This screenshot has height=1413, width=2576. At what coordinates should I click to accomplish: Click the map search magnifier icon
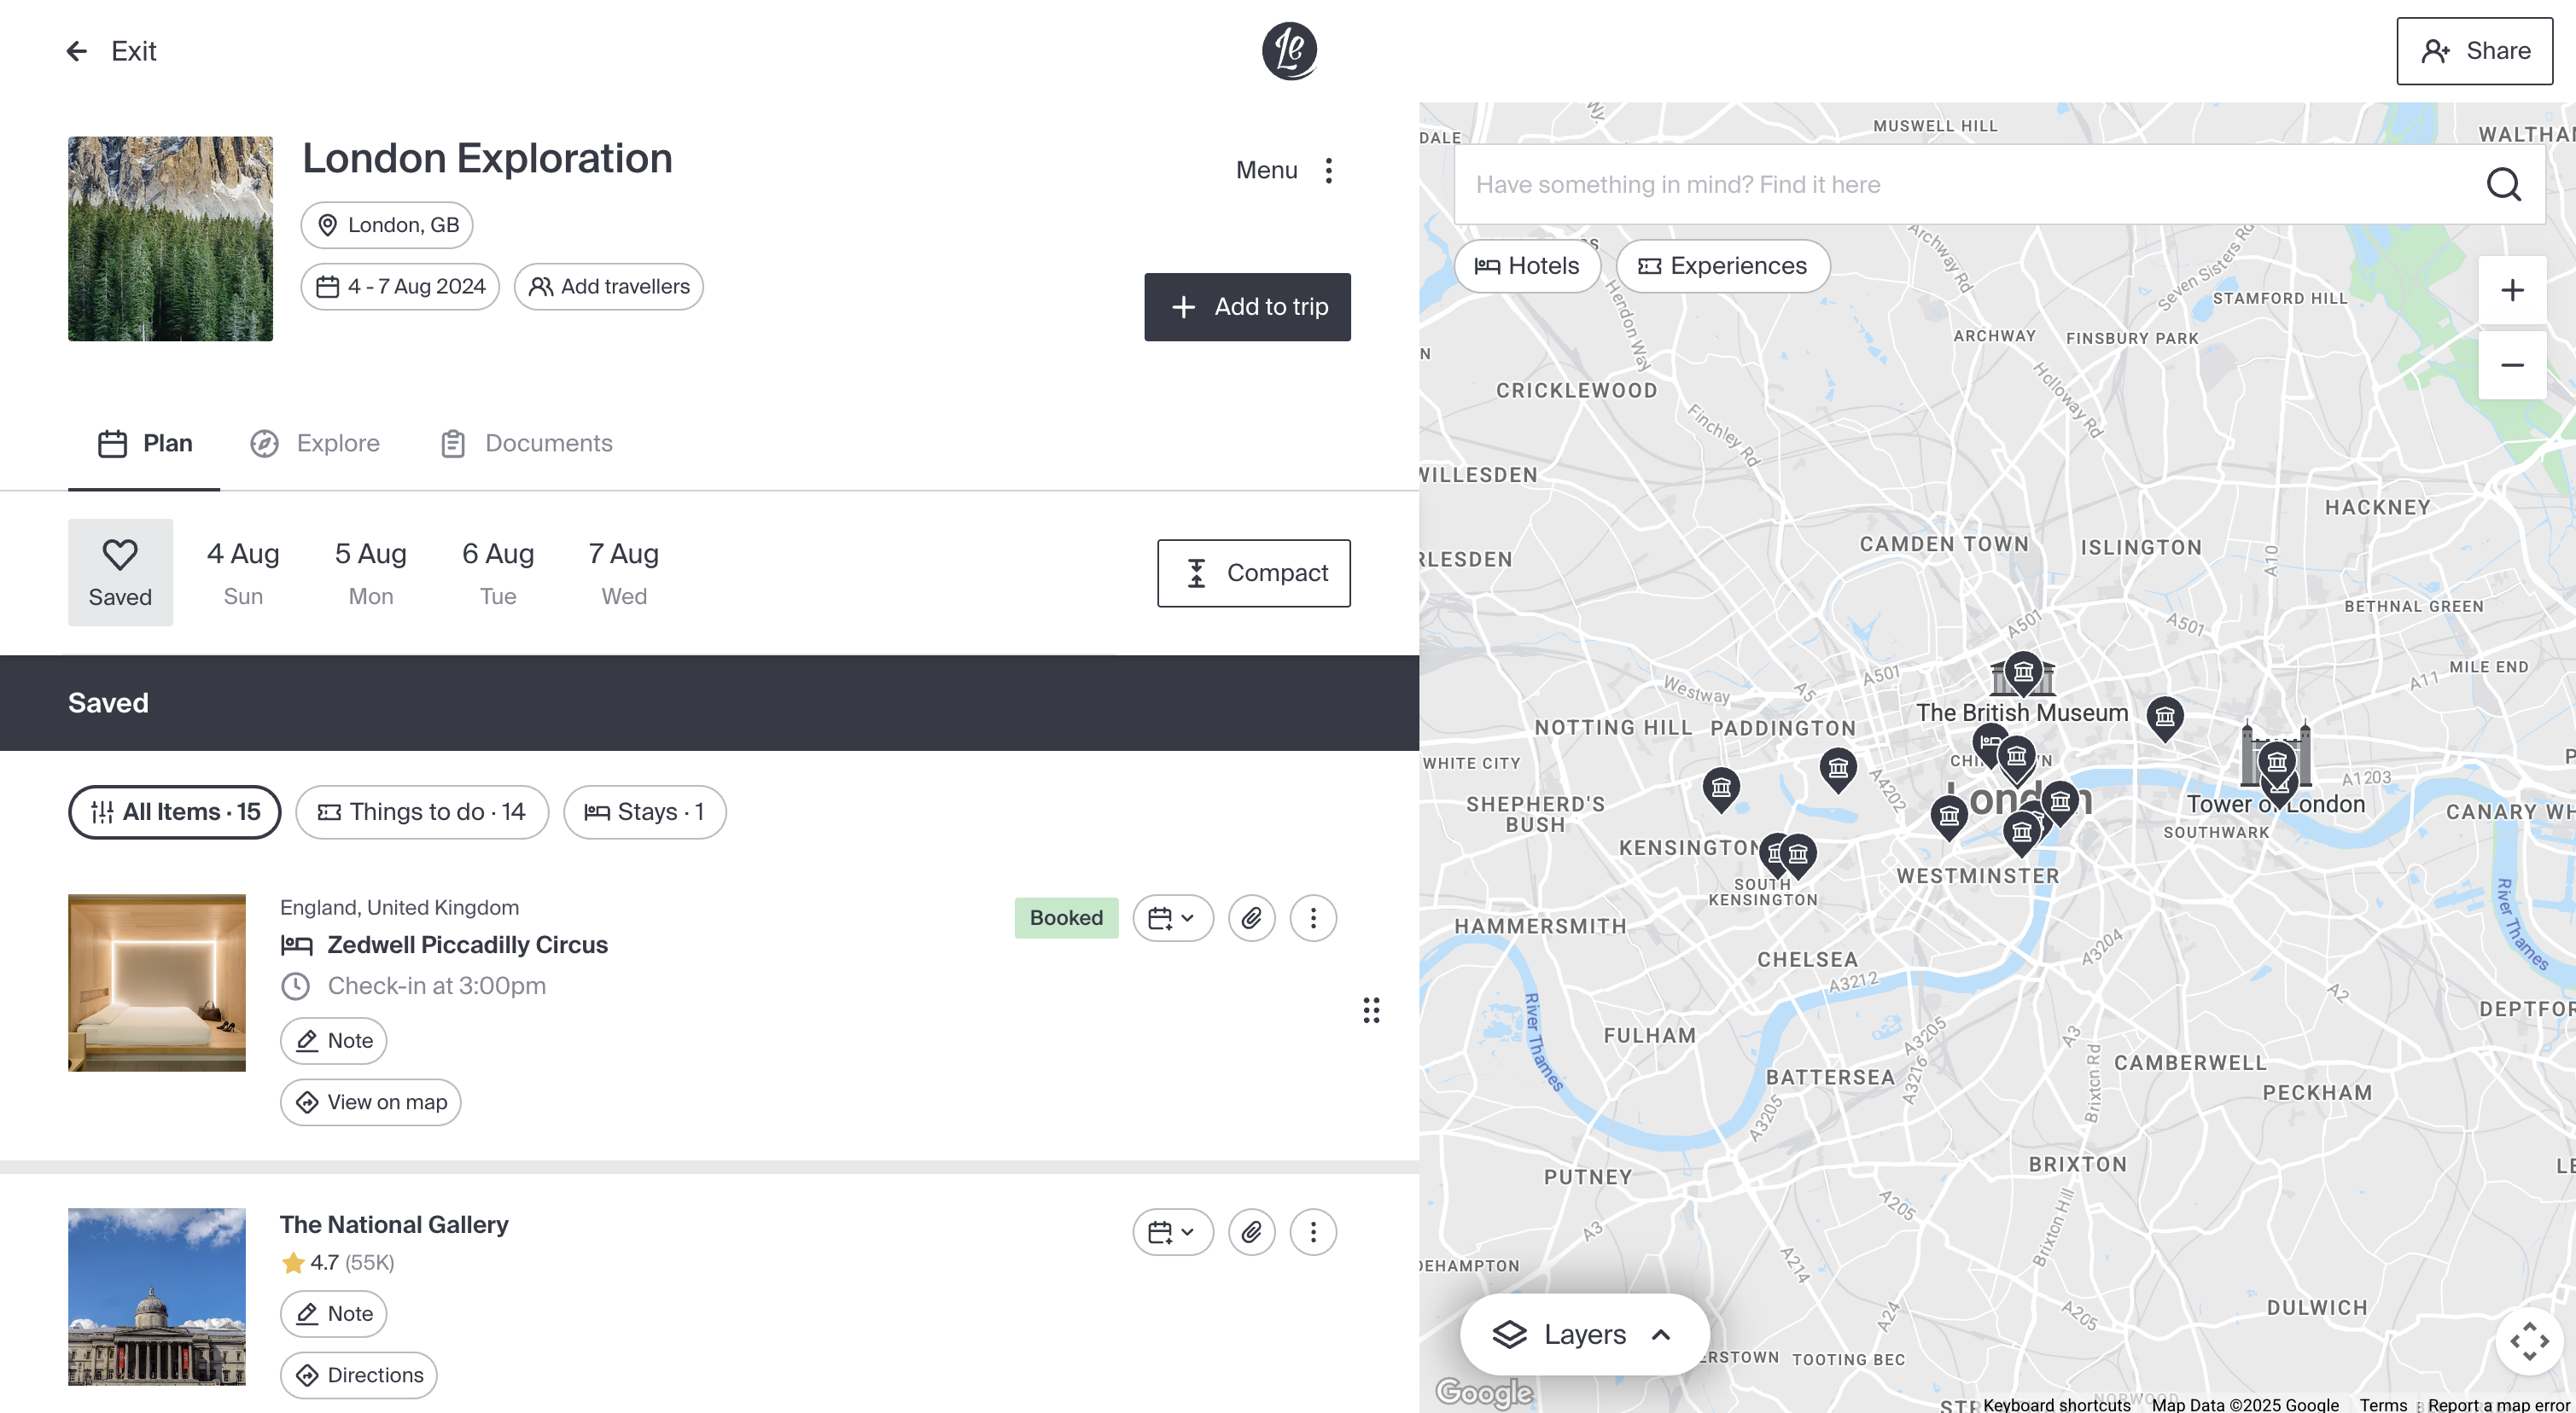pyautogui.click(x=2504, y=184)
